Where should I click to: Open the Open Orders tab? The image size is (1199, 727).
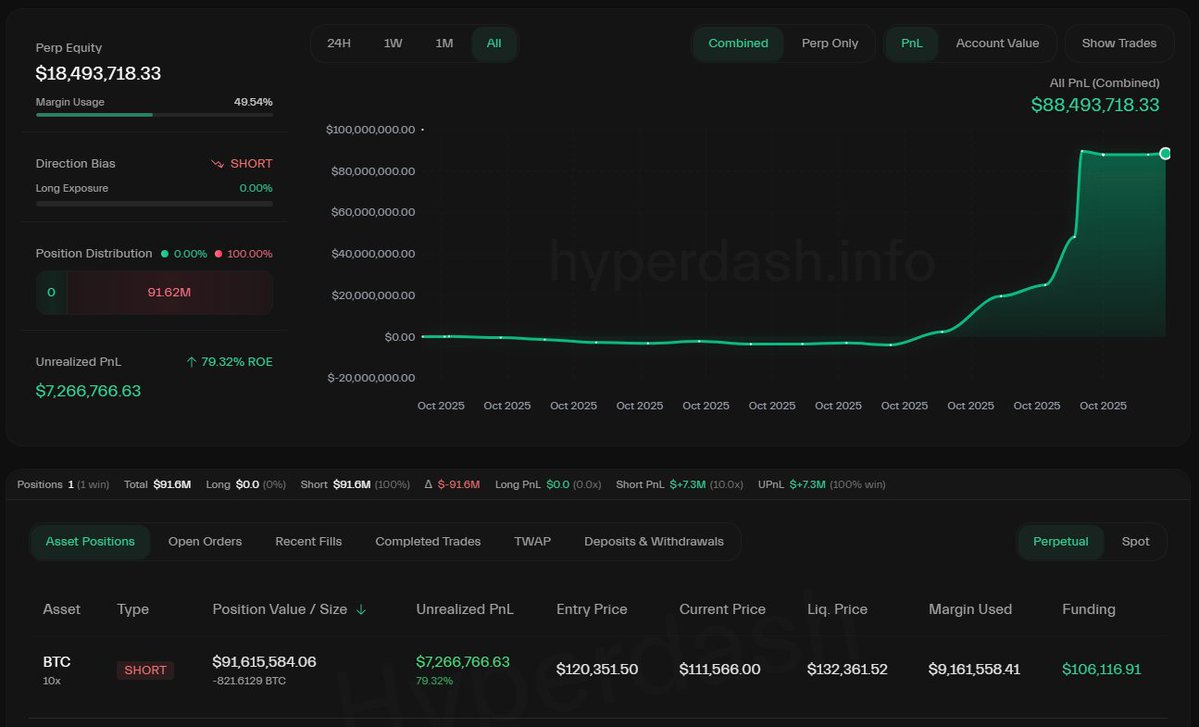click(205, 542)
